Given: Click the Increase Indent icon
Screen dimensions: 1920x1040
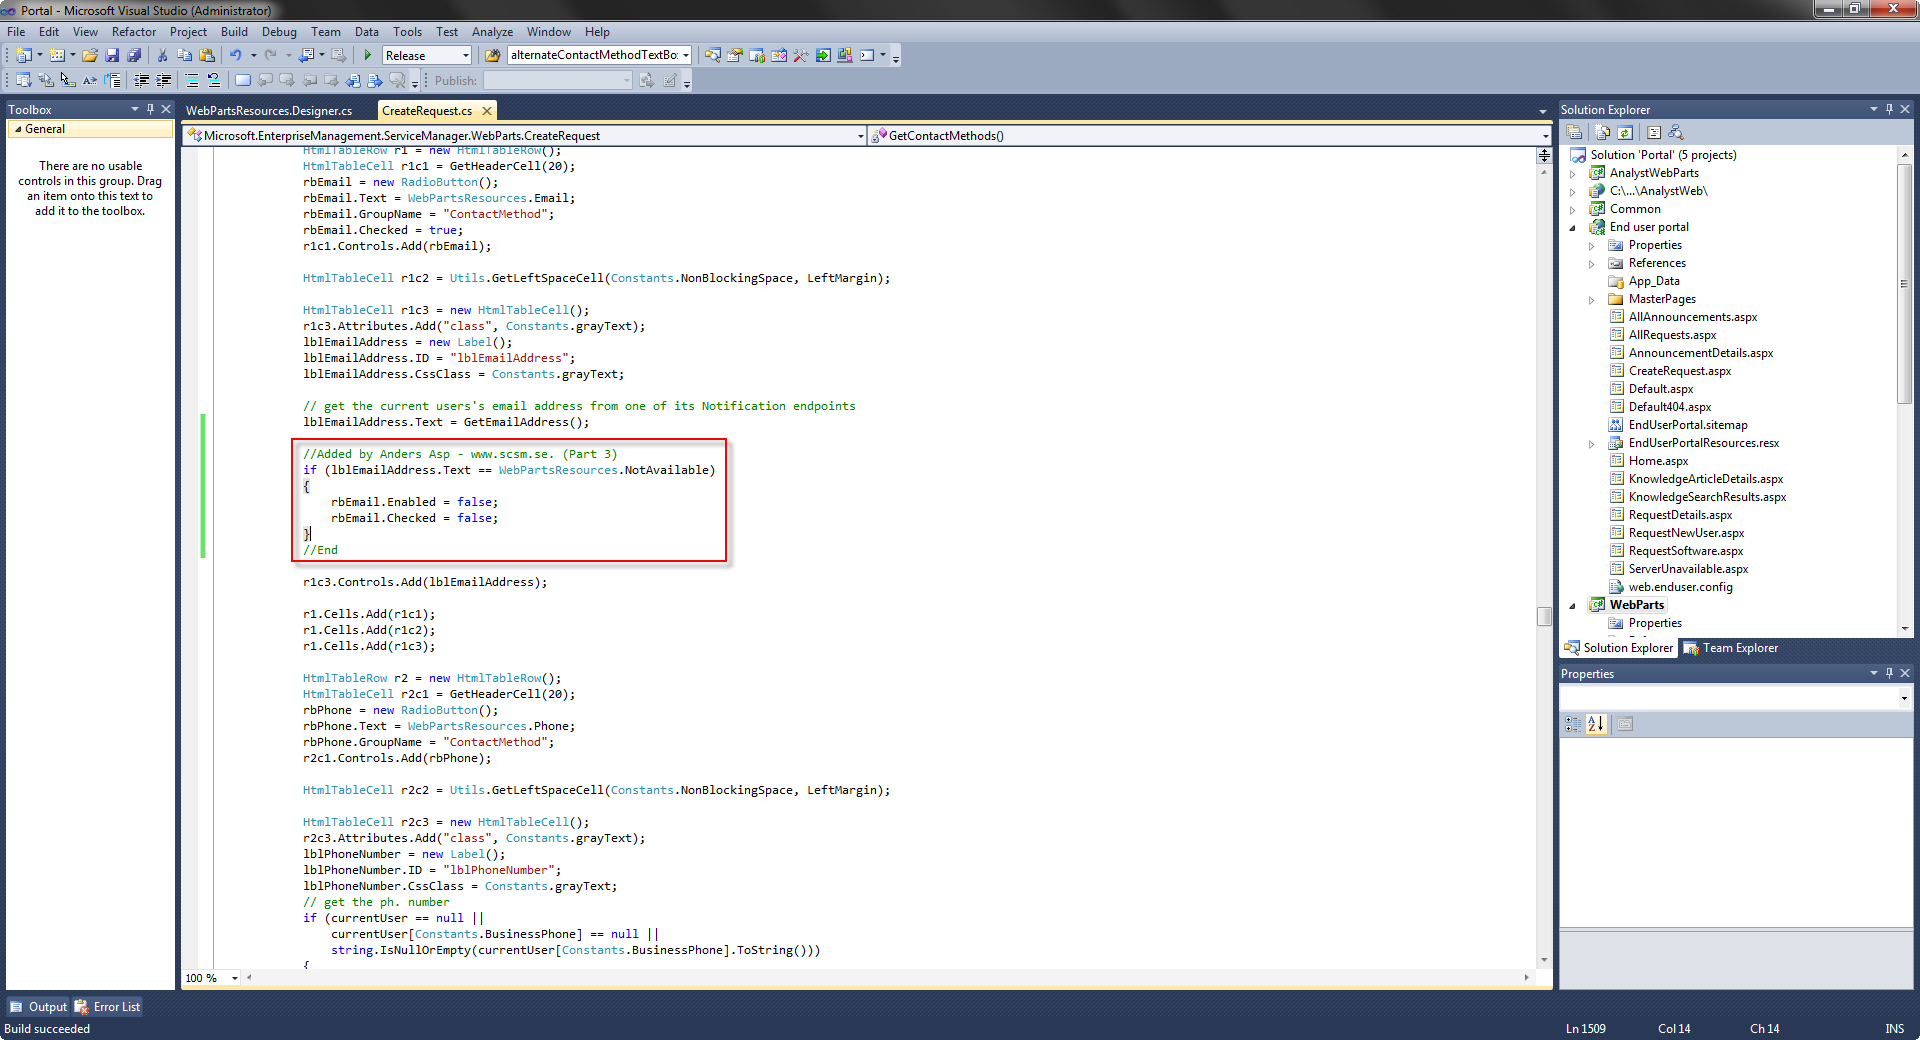Looking at the screenshot, I should (164, 80).
